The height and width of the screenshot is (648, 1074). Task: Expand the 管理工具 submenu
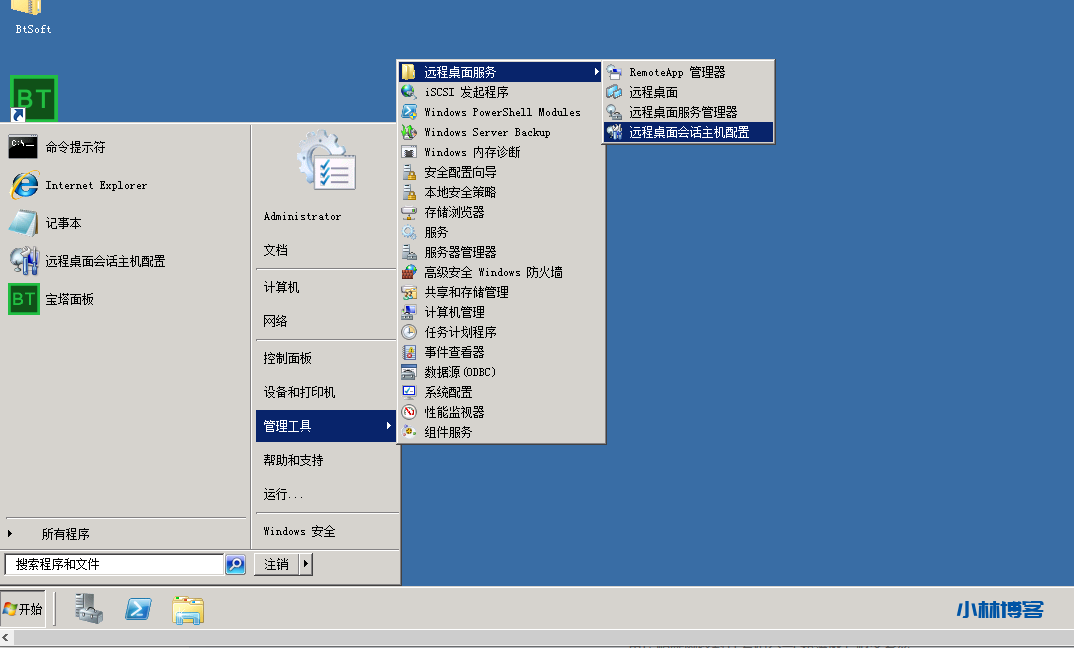click(326, 426)
